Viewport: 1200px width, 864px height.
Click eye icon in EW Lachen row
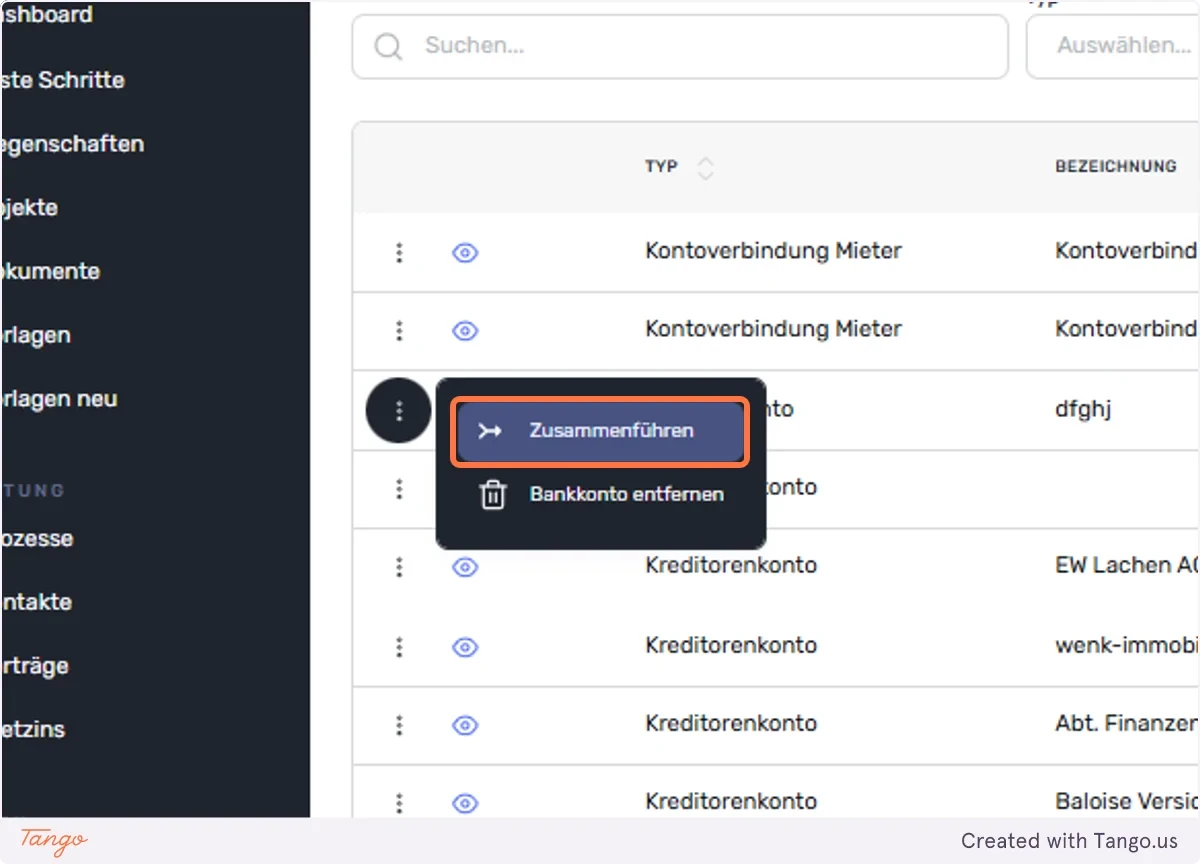click(465, 567)
